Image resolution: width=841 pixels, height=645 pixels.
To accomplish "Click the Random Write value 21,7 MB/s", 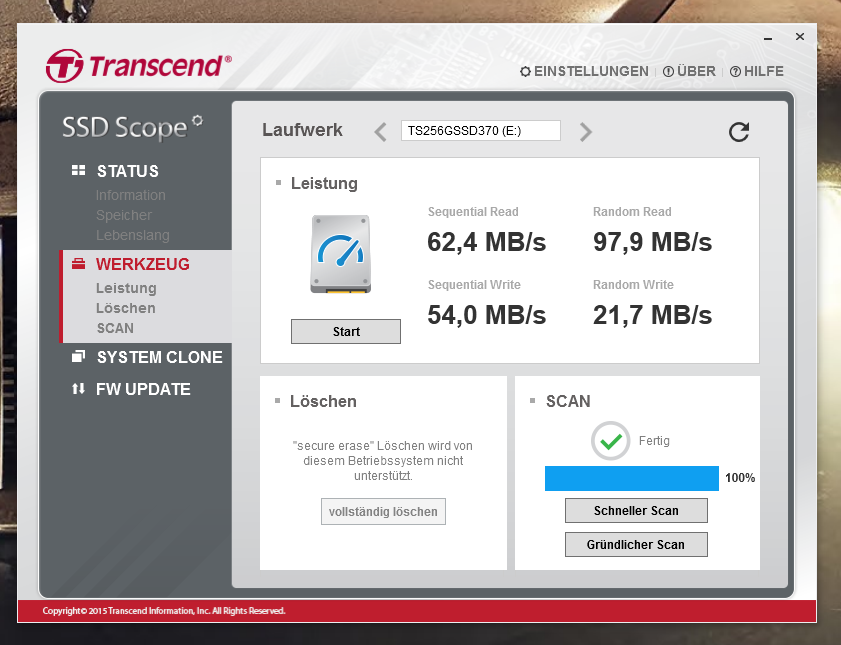I will pyautogui.click(x=652, y=315).
